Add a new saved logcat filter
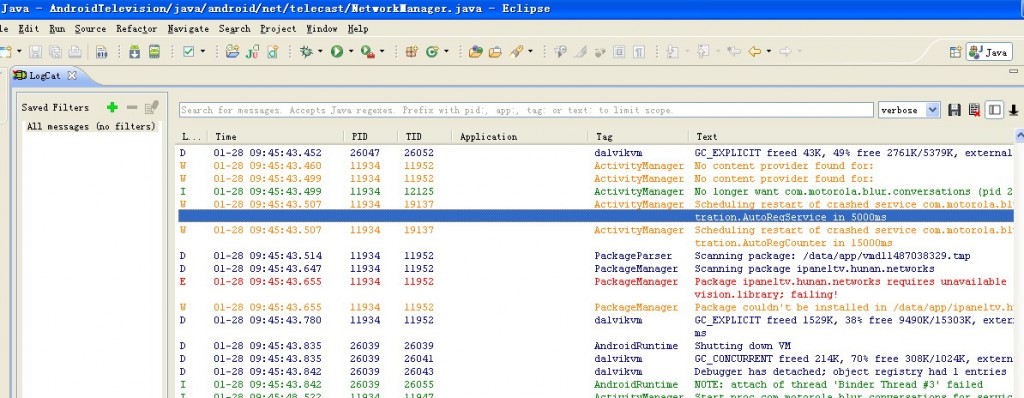1024x398 pixels. pyautogui.click(x=112, y=107)
